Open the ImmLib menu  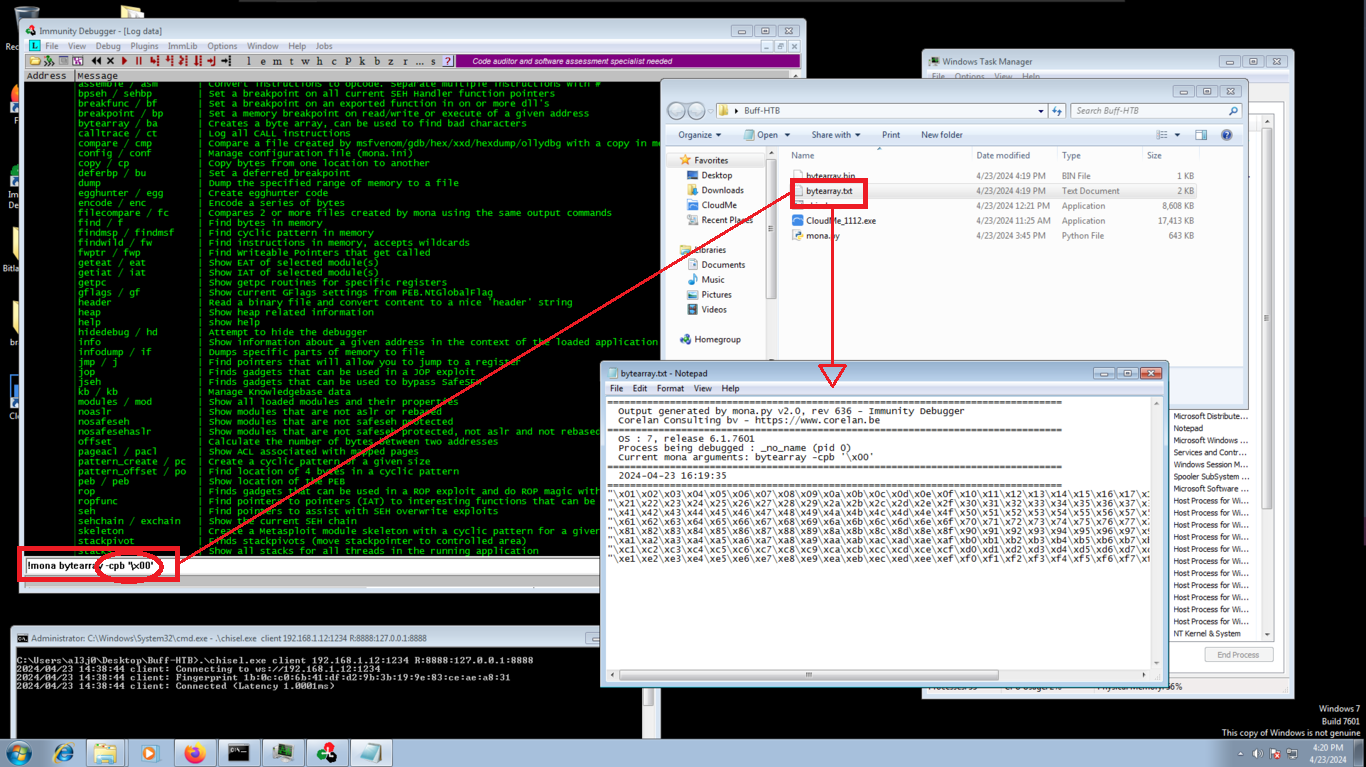tap(182, 46)
